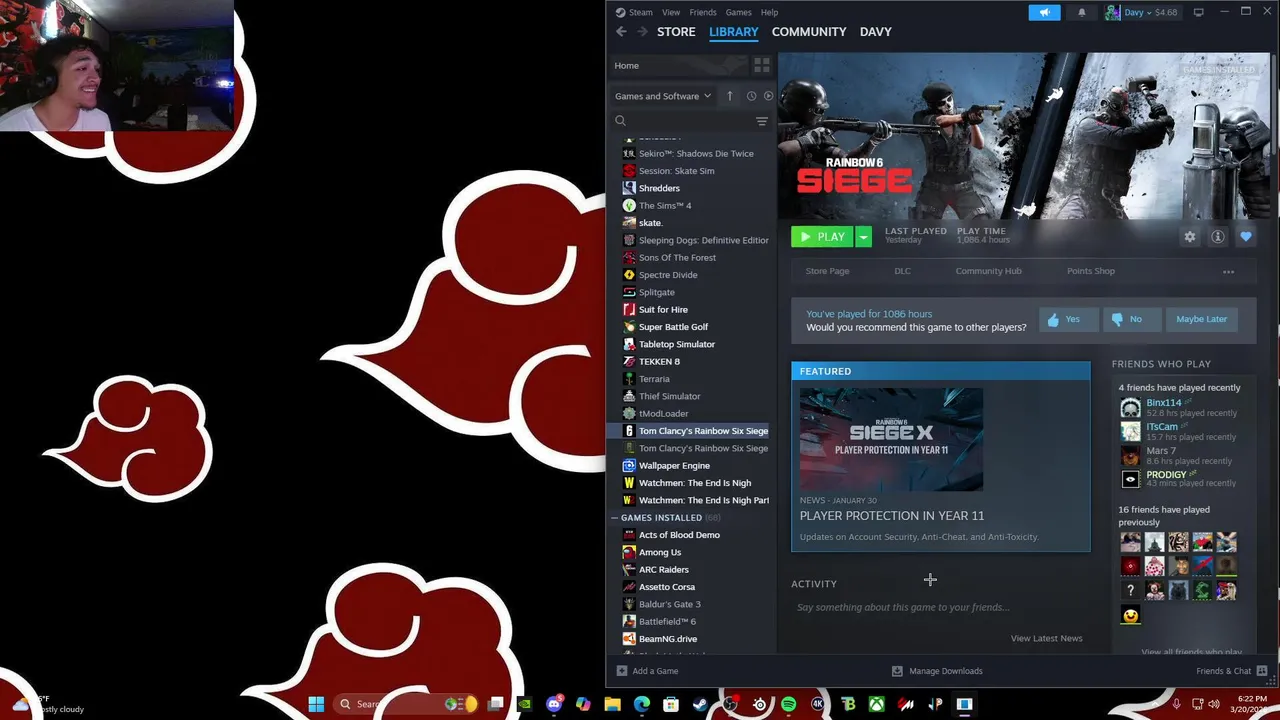Open the Points Shop link
The image size is (1280, 720).
(1090, 271)
